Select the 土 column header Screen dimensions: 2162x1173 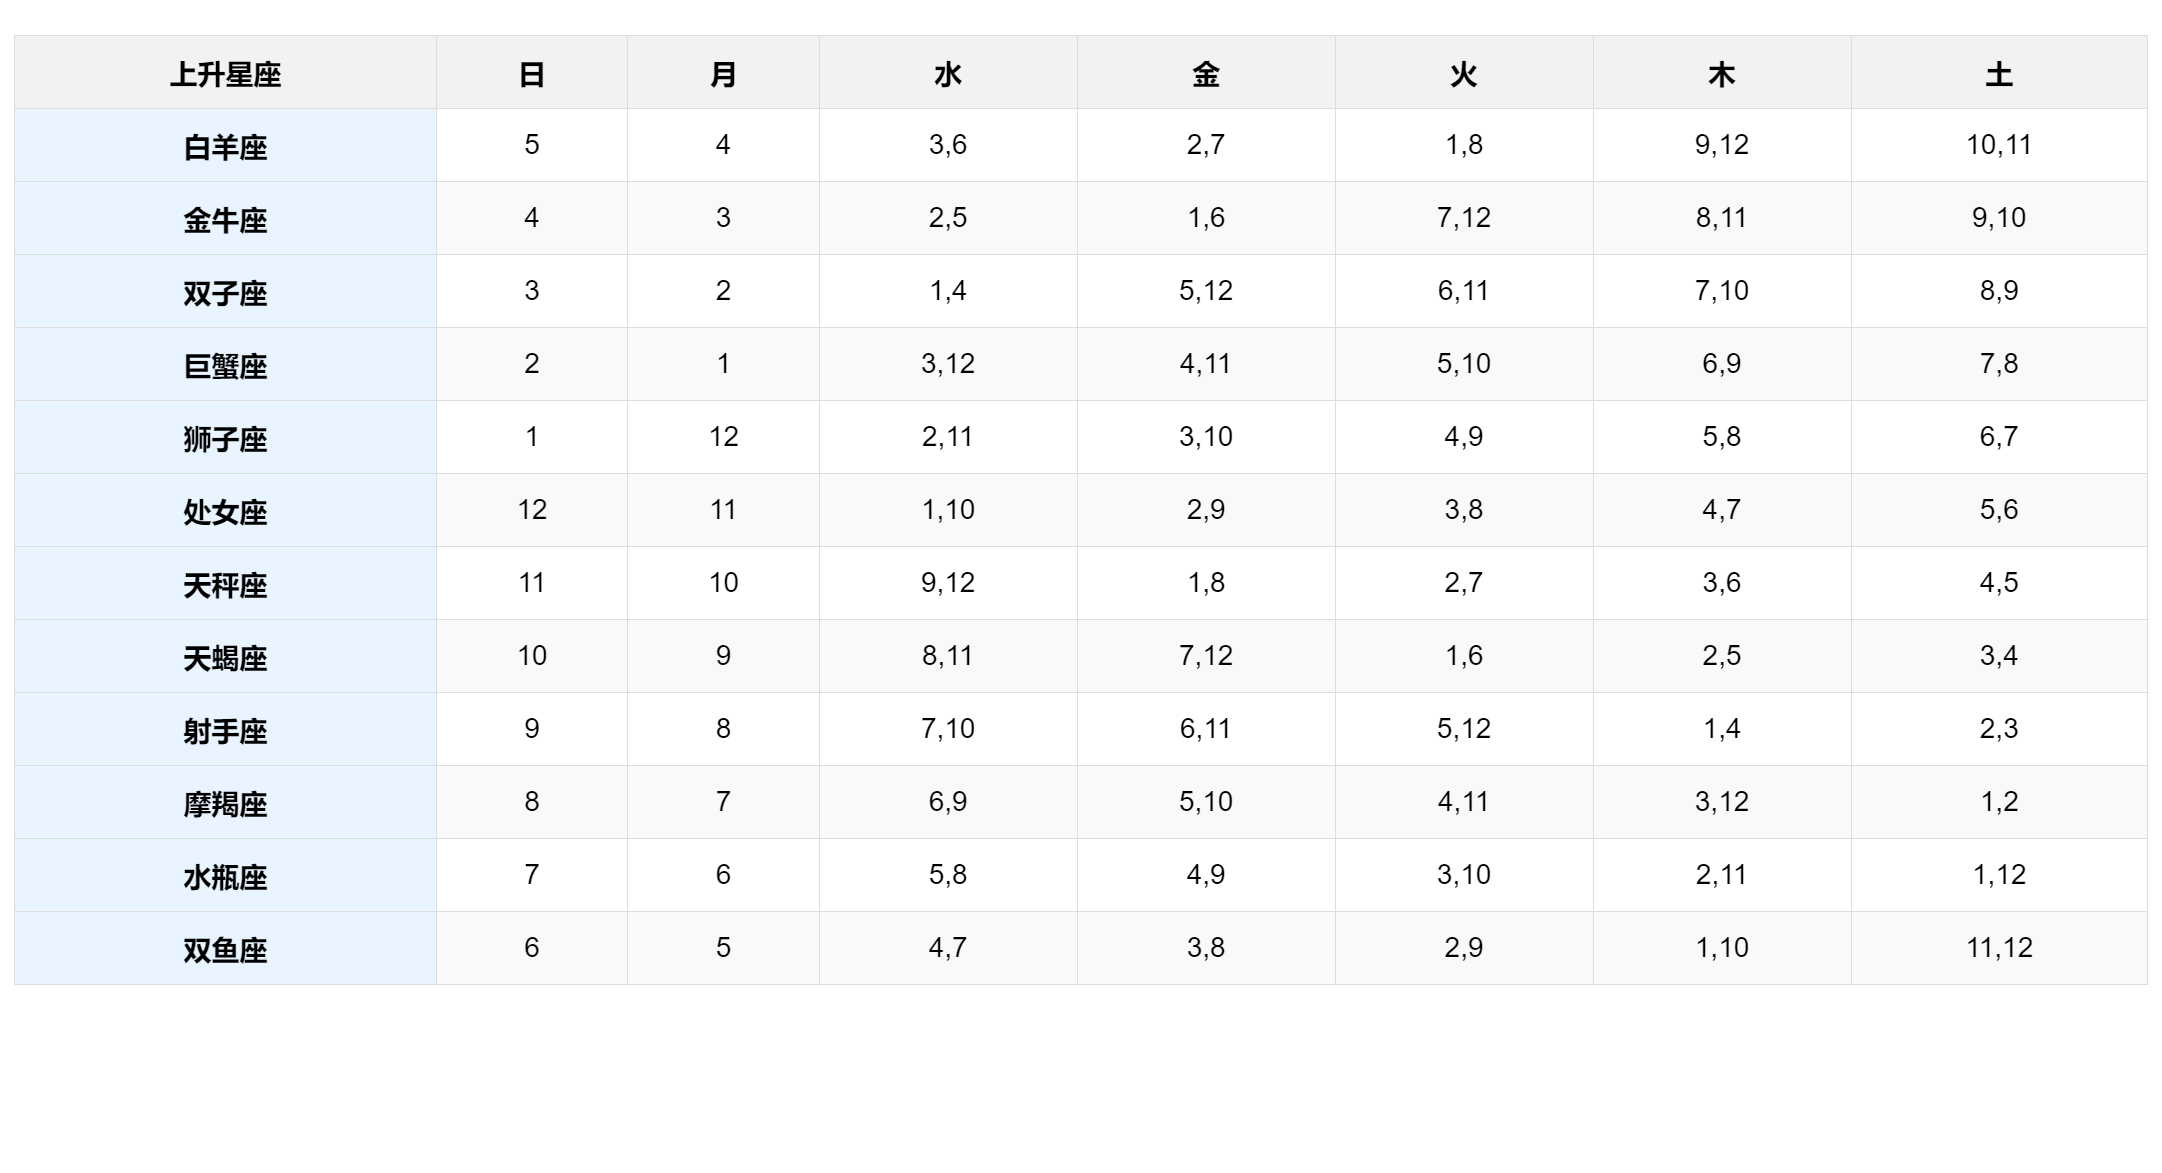click(1999, 73)
